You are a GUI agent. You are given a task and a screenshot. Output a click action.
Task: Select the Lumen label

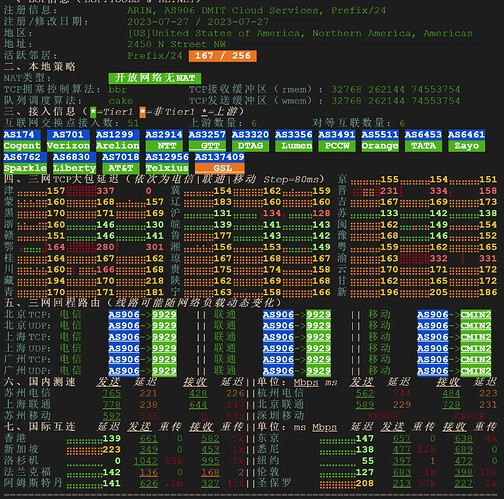[294, 146]
